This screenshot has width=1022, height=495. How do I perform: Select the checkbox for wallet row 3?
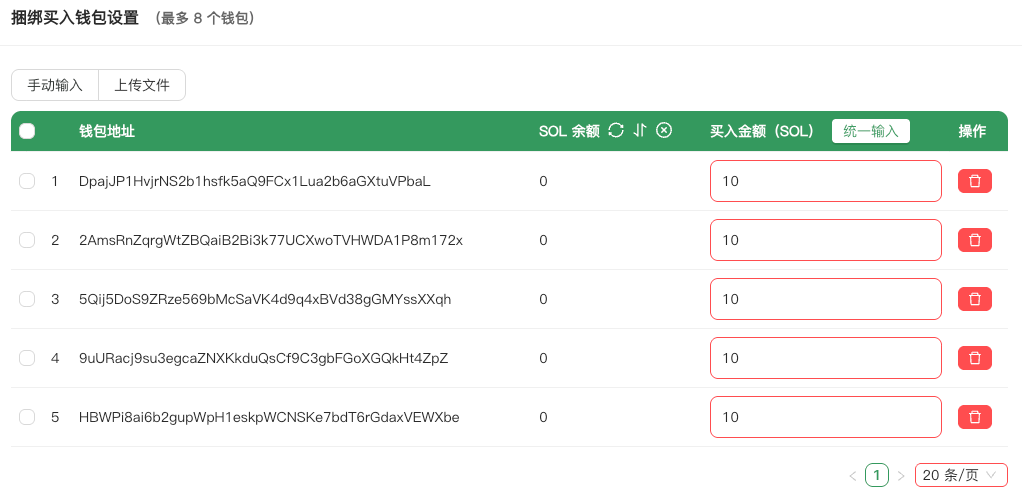click(x=27, y=299)
